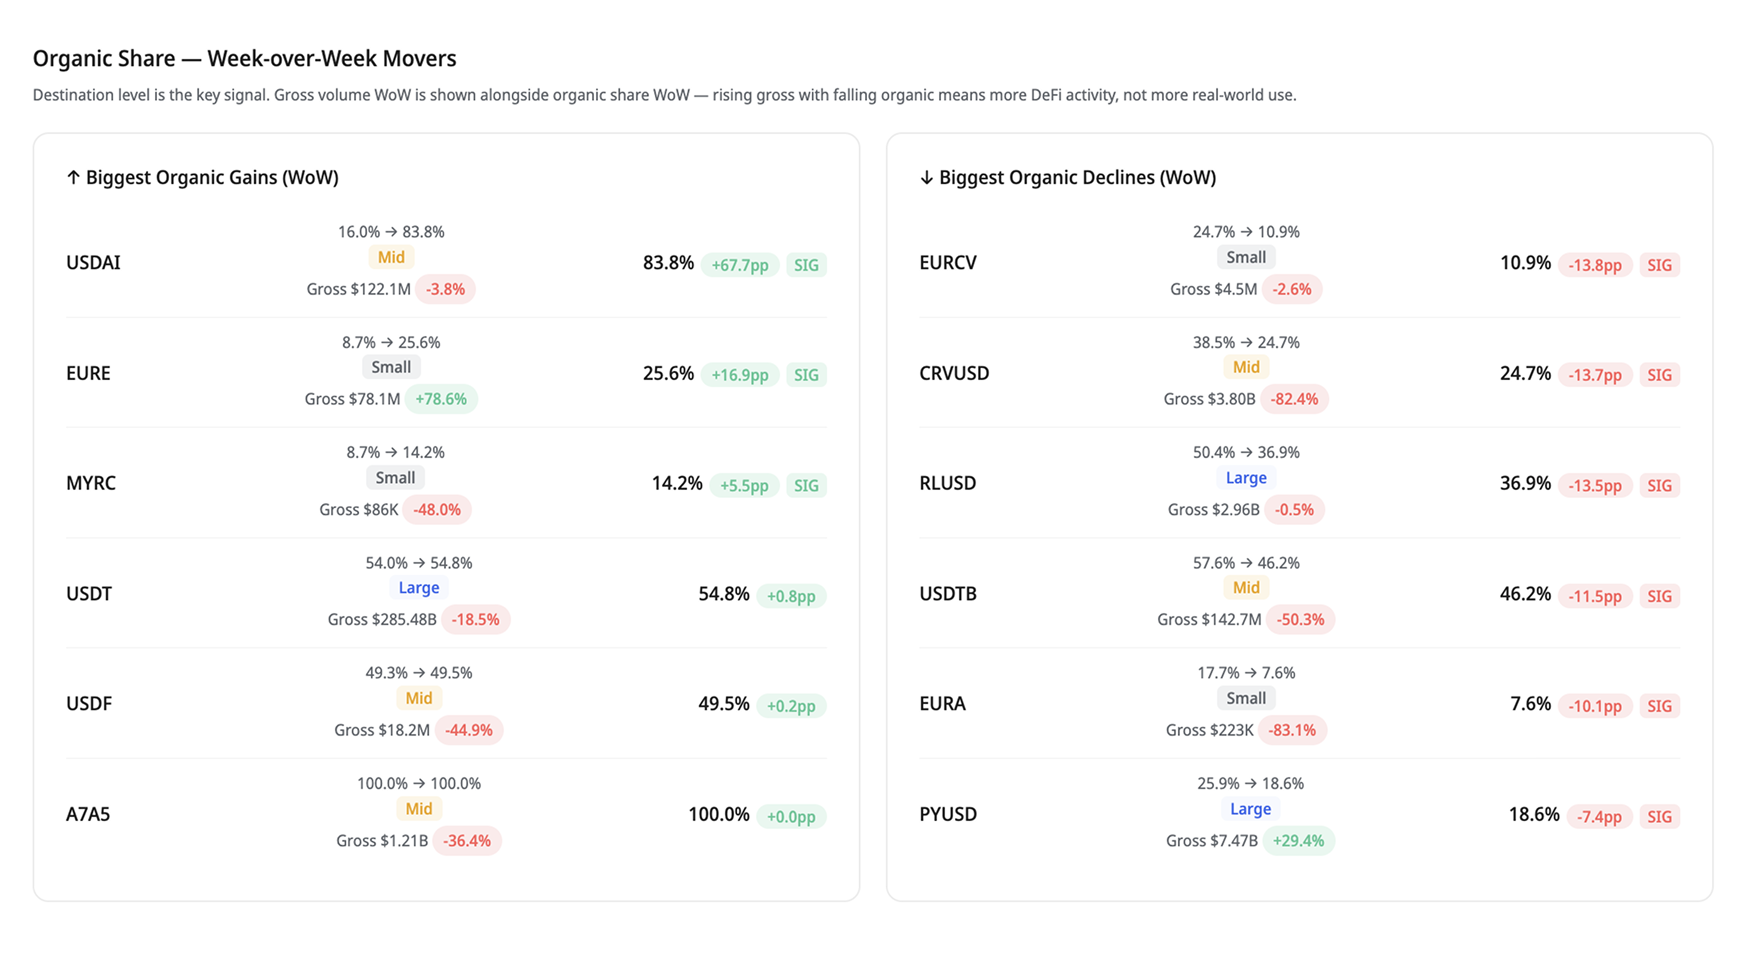The height and width of the screenshot is (954, 1748).
Task: Click the SIG badge beside PYUSD's decline
Action: 1659,816
